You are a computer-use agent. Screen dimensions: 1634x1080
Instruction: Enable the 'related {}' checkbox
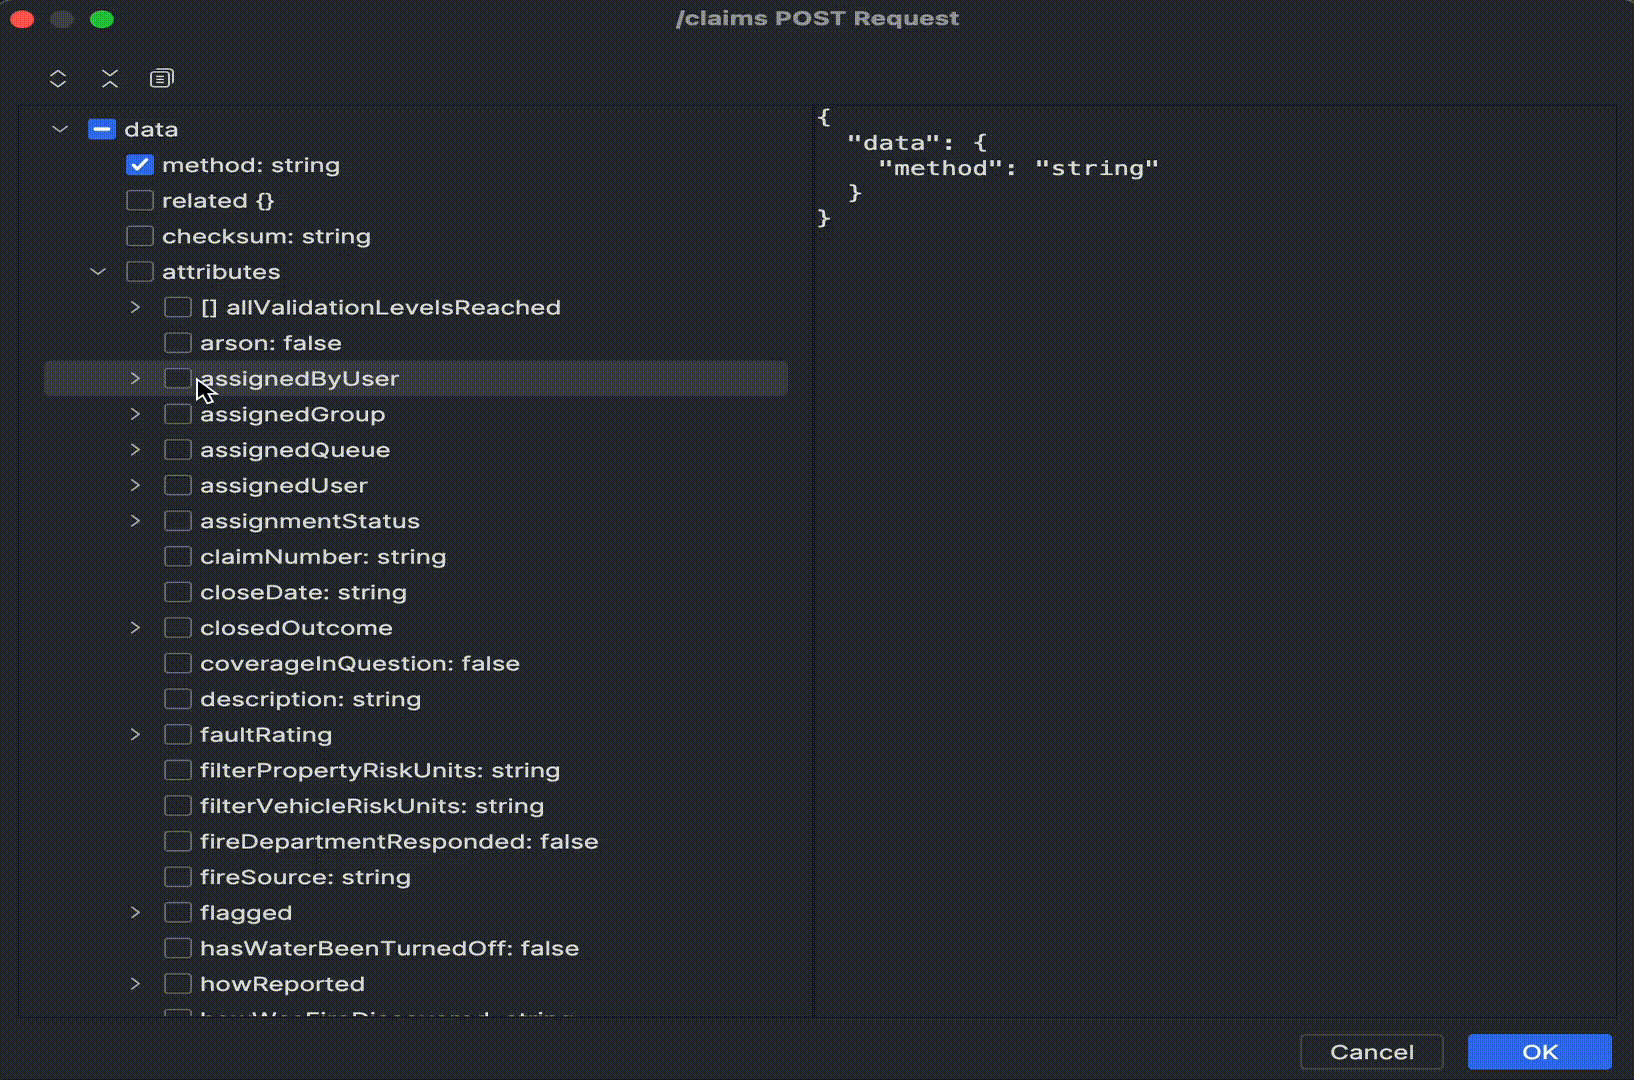pos(140,200)
